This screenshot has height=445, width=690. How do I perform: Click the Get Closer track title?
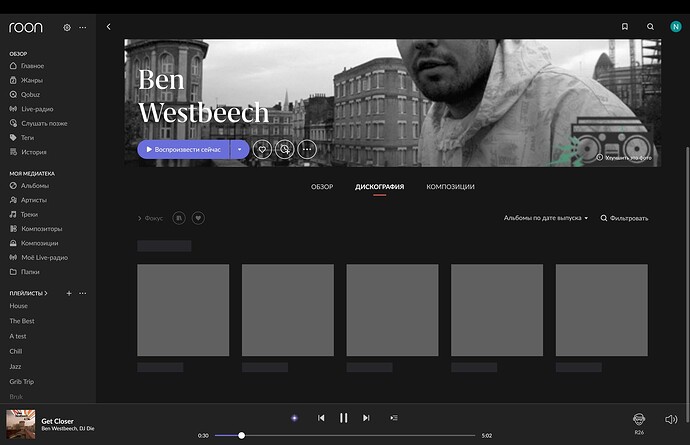(x=57, y=421)
